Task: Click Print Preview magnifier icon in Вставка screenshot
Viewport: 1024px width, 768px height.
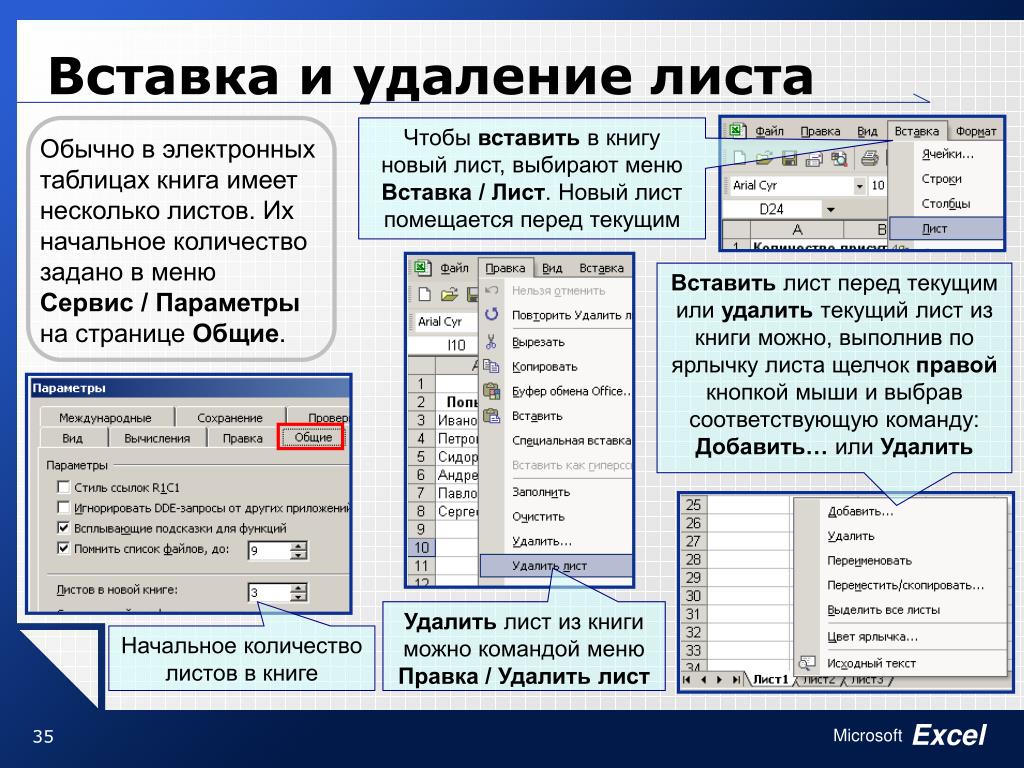Action: [x=839, y=157]
